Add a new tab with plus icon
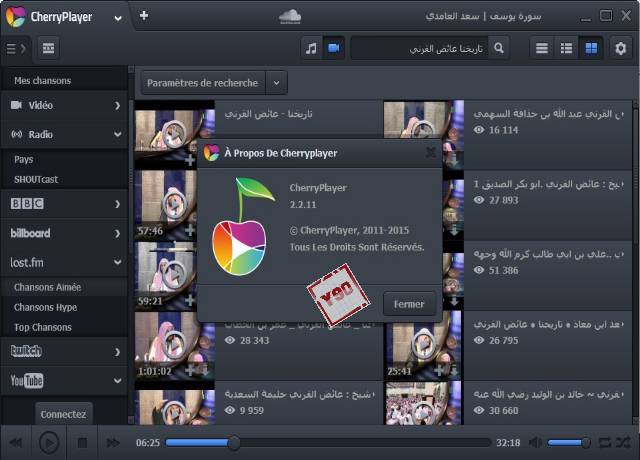This screenshot has height=460, width=640. click(x=144, y=16)
